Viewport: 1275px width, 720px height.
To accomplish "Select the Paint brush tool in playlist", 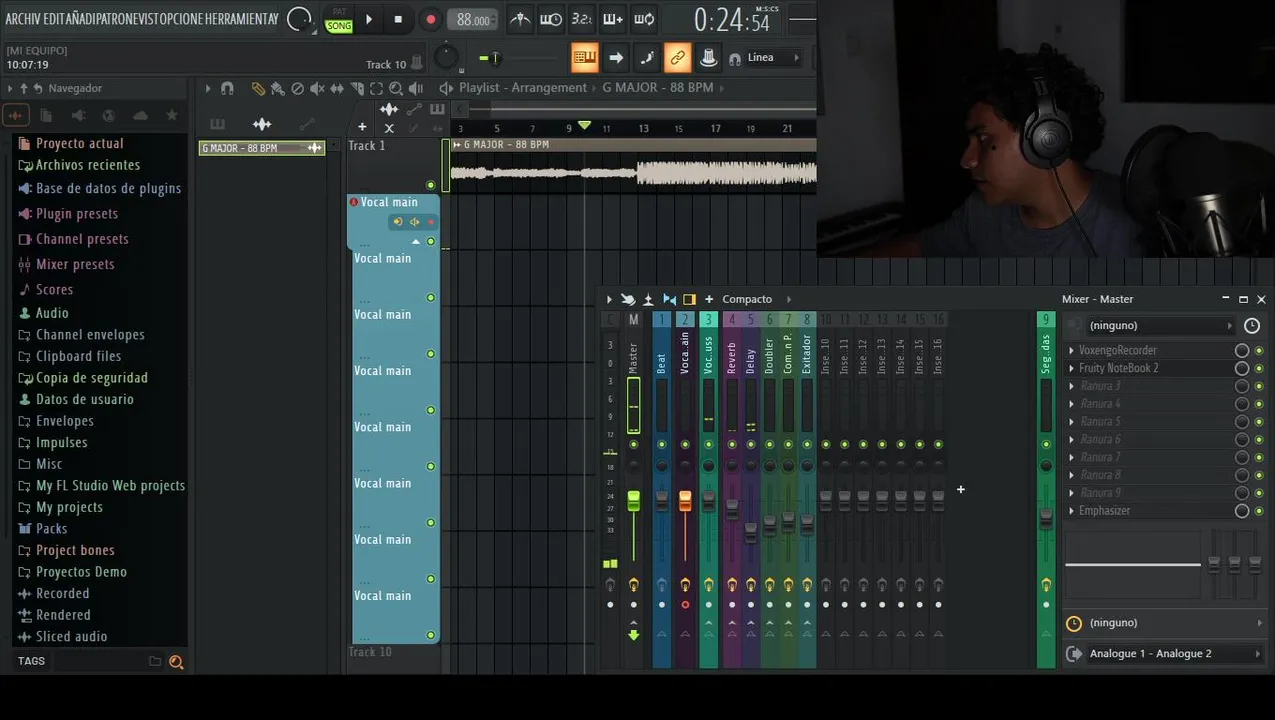I will point(277,88).
